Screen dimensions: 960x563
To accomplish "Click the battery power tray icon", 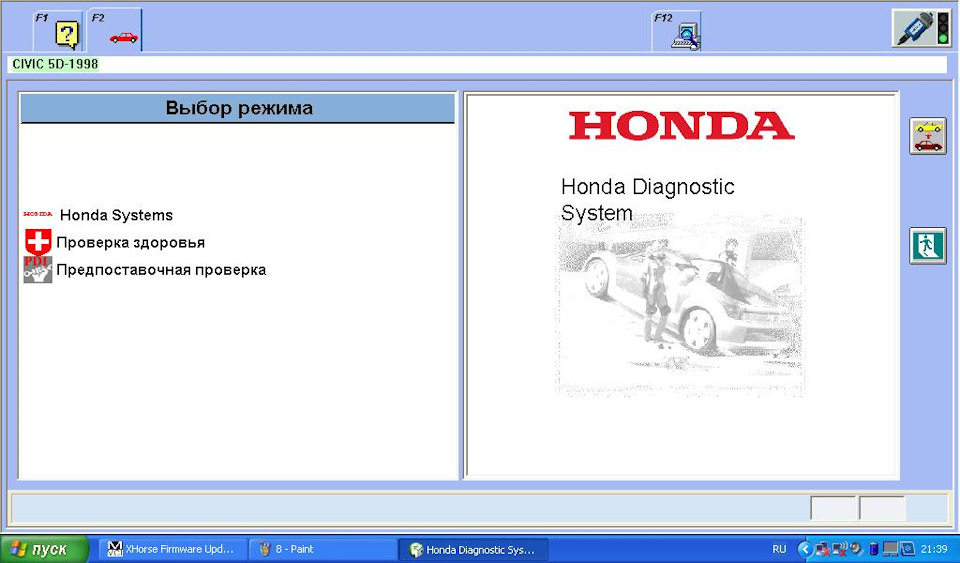I will pyautogui.click(x=874, y=549).
